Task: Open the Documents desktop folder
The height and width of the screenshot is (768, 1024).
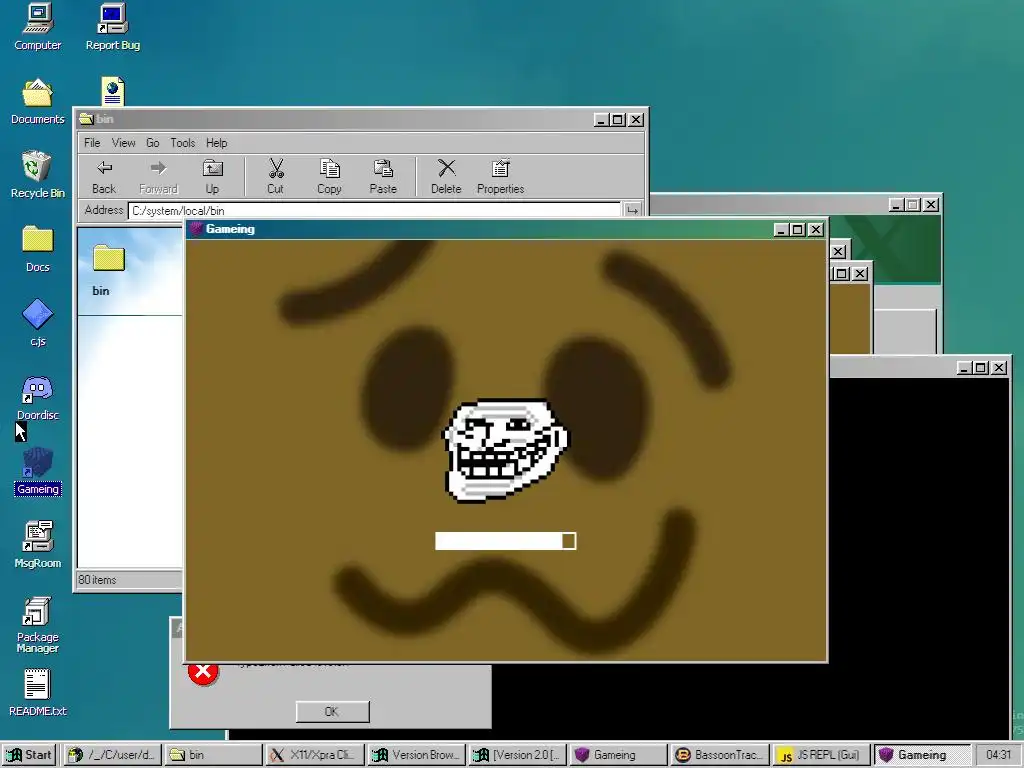Action: (x=37, y=101)
